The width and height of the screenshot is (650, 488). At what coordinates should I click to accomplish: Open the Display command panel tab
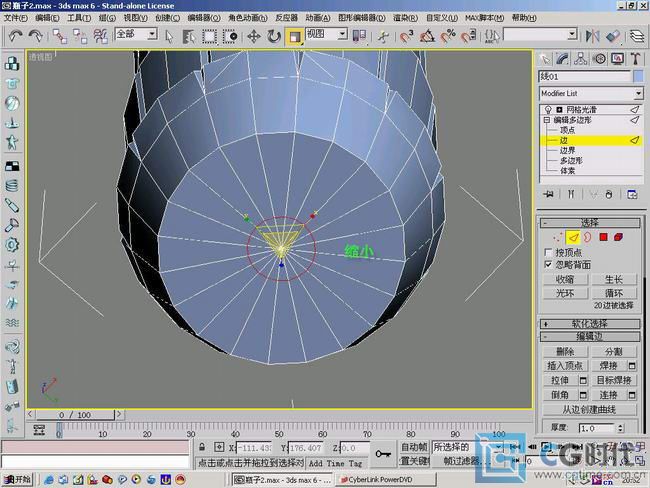[x=618, y=59]
